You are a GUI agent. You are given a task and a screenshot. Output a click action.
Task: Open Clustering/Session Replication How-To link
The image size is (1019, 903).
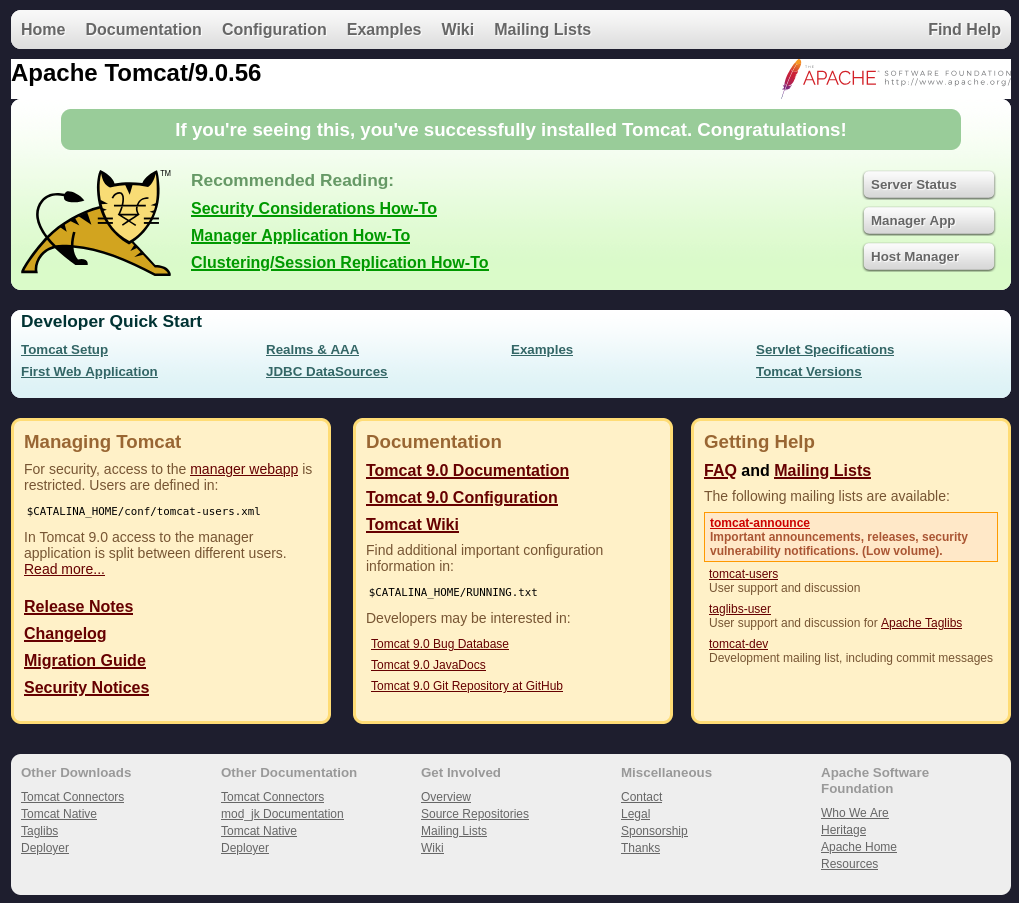point(340,262)
